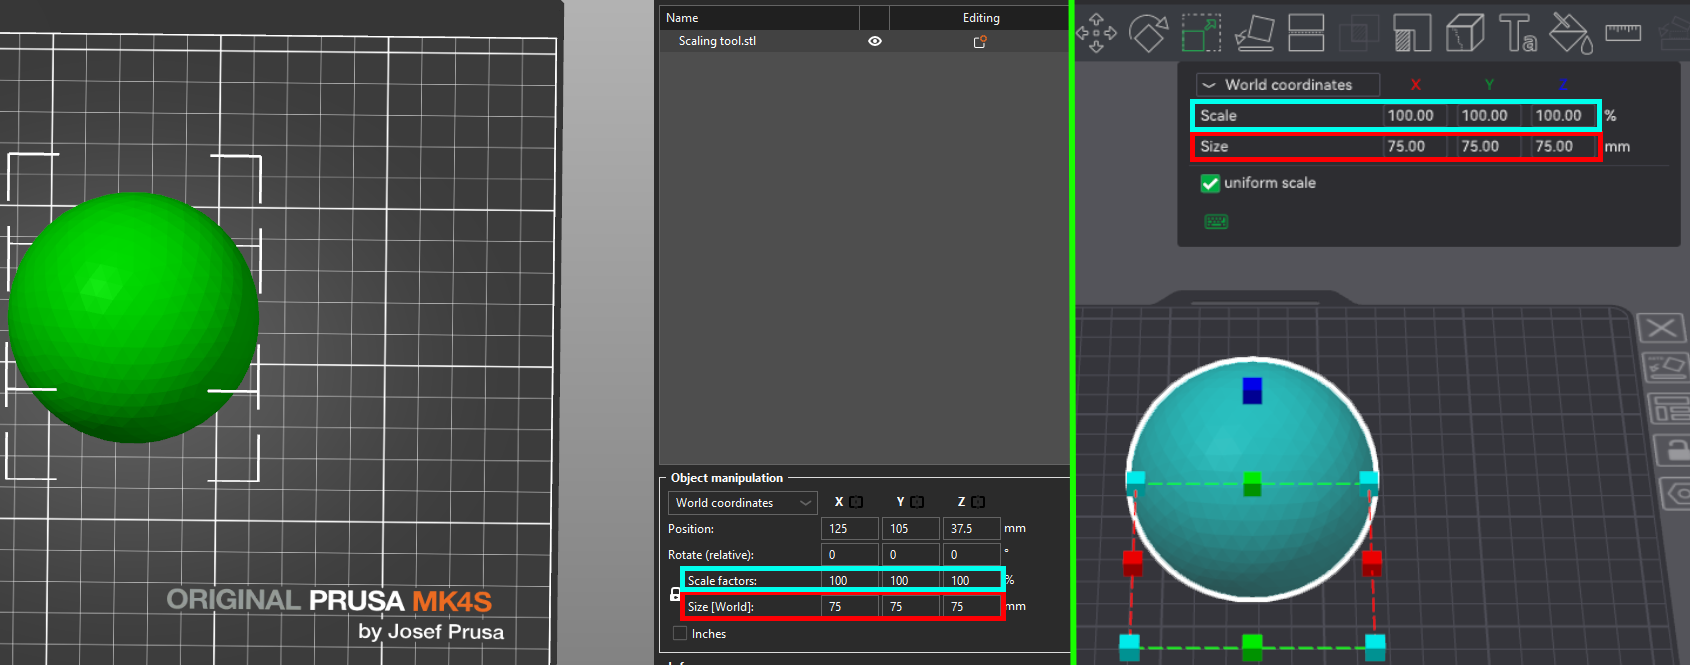
Task: Click the blue Z-axis scale handle
Action: [x=1252, y=390]
